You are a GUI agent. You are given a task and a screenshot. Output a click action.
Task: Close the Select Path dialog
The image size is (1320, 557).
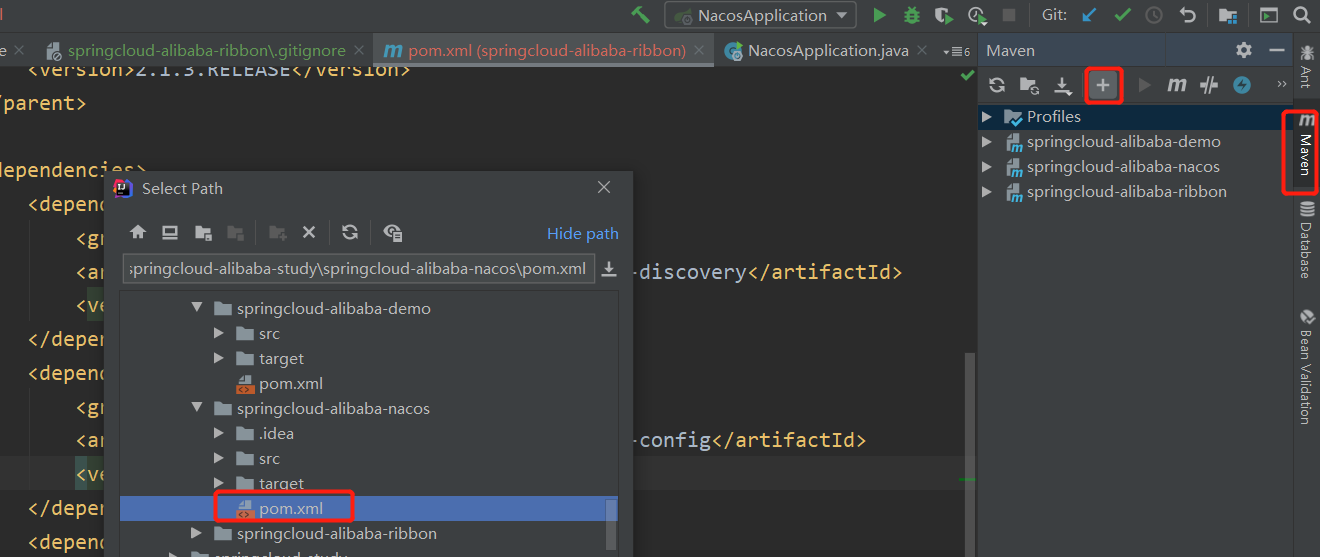pyautogui.click(x=604, y=187)
